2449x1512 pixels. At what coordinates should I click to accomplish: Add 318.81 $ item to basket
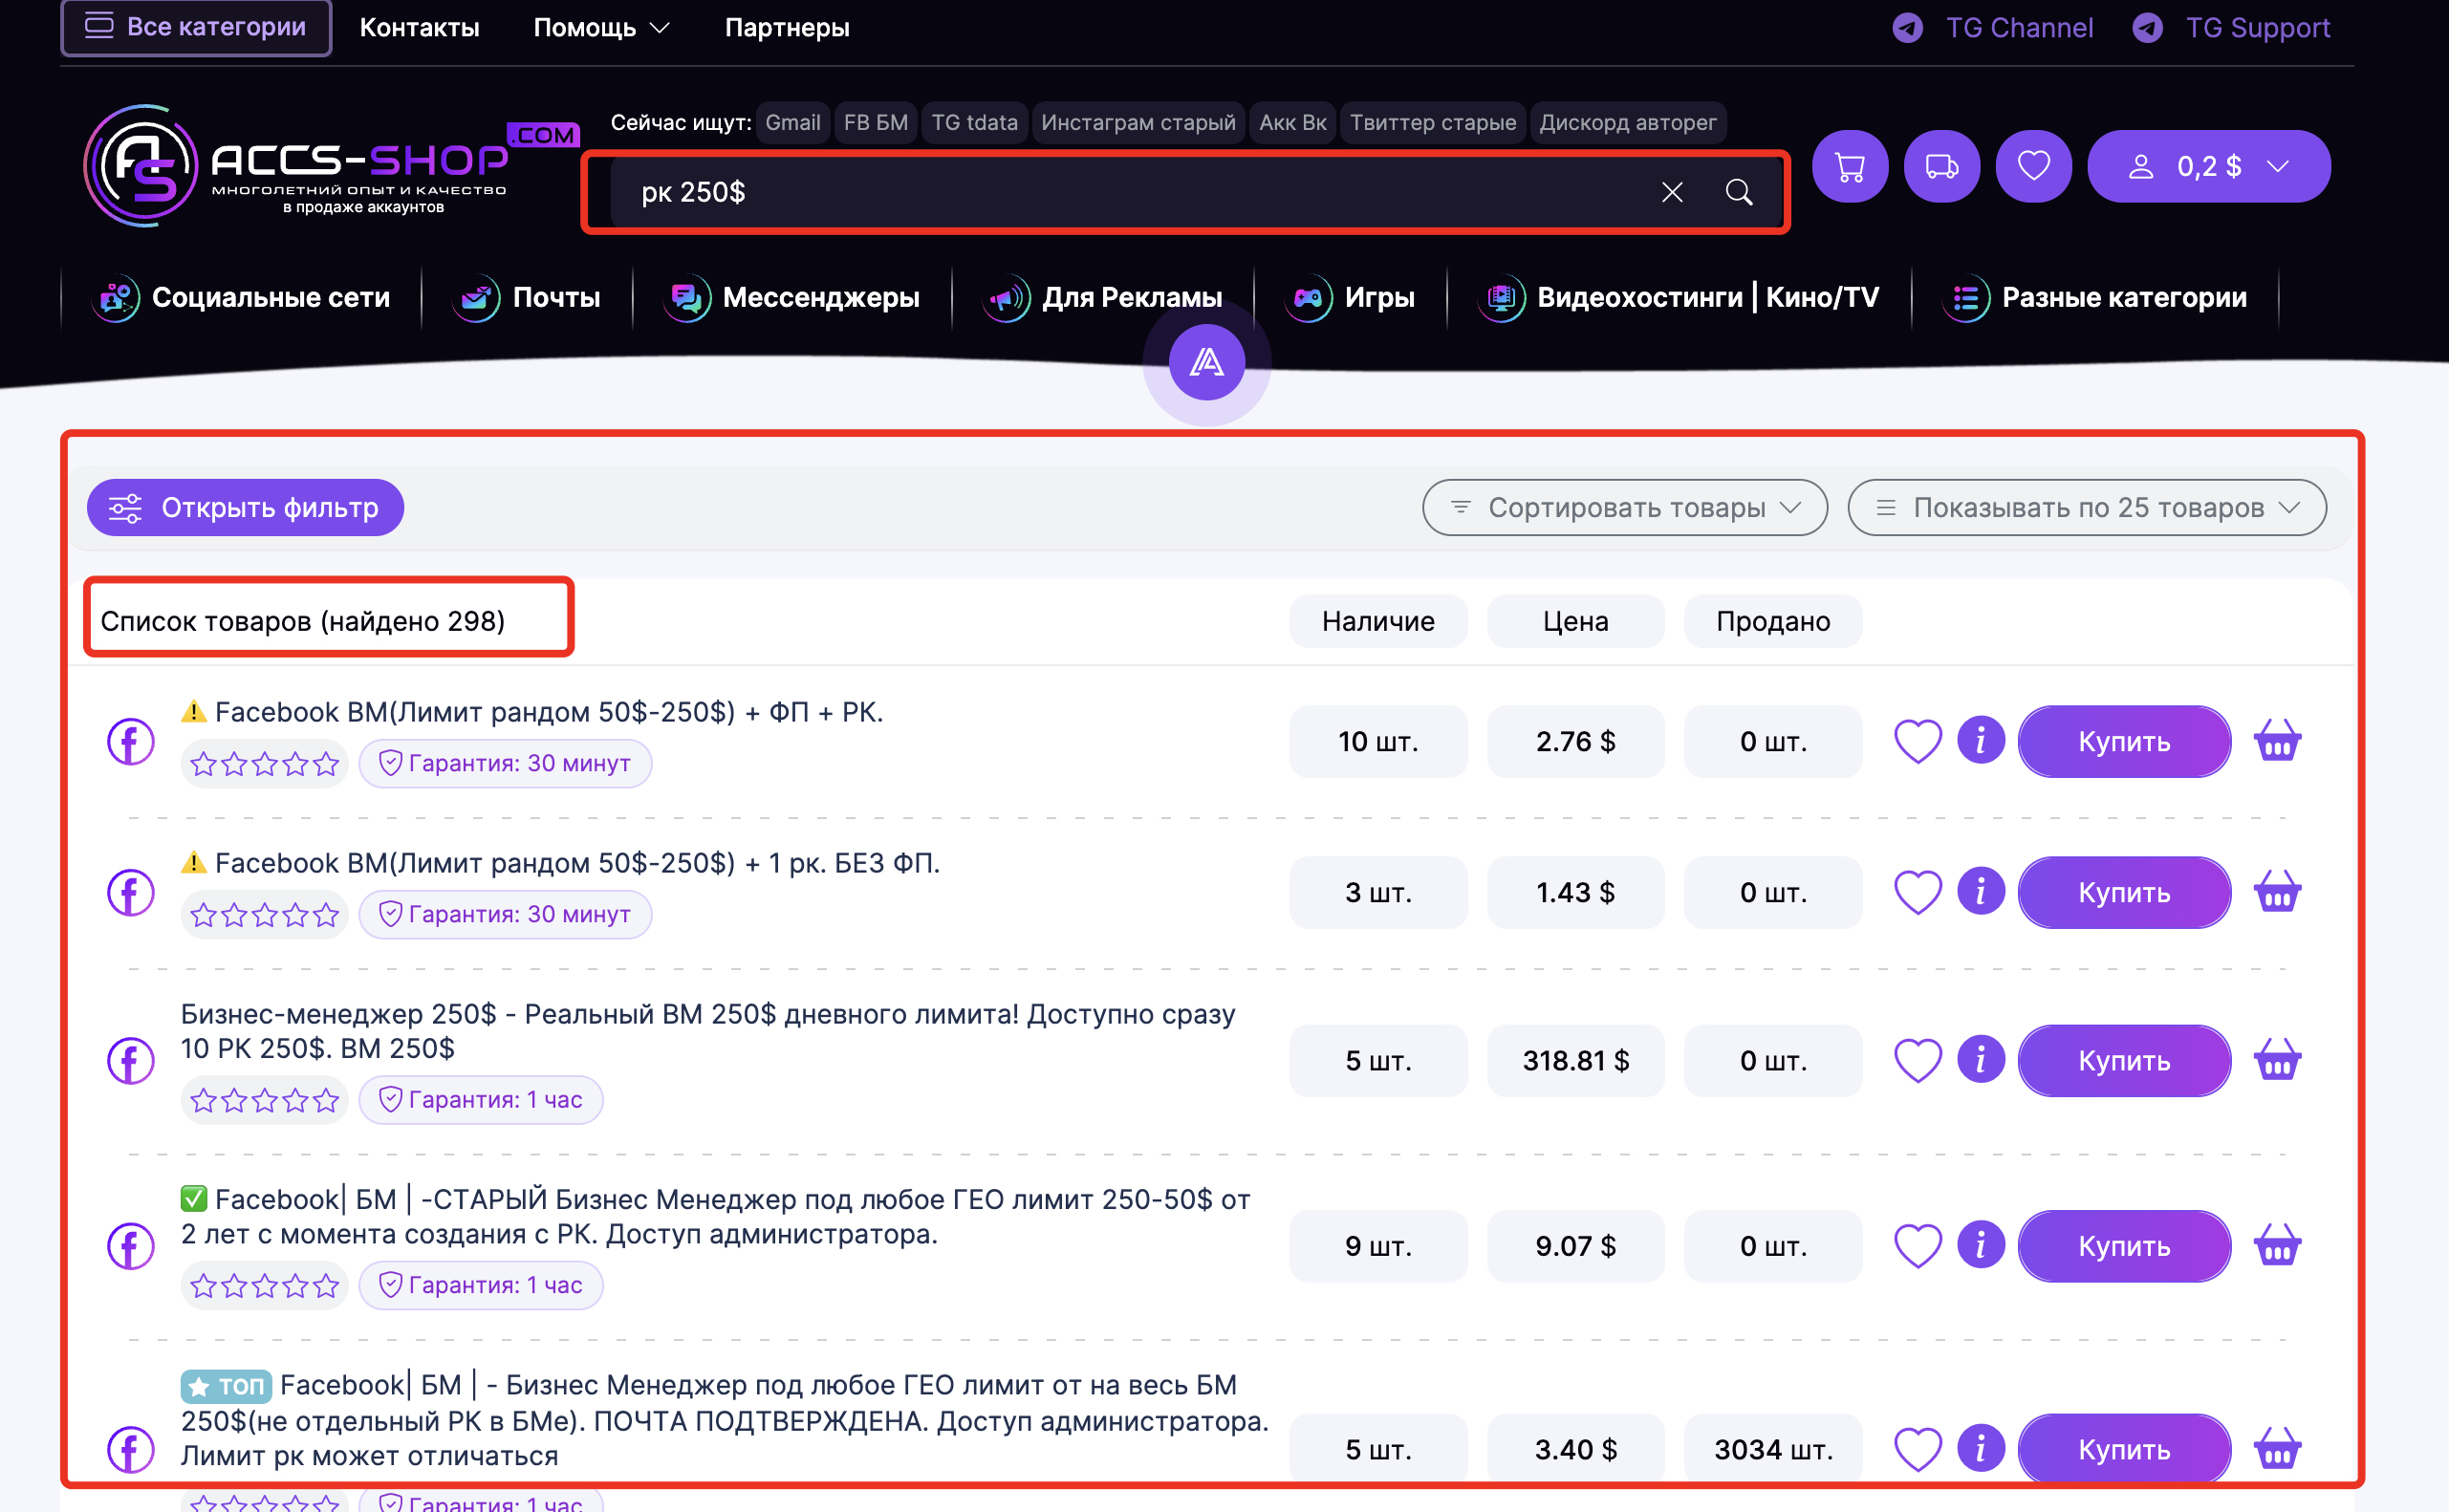pyautogui.click(x=2277, y=1060)
